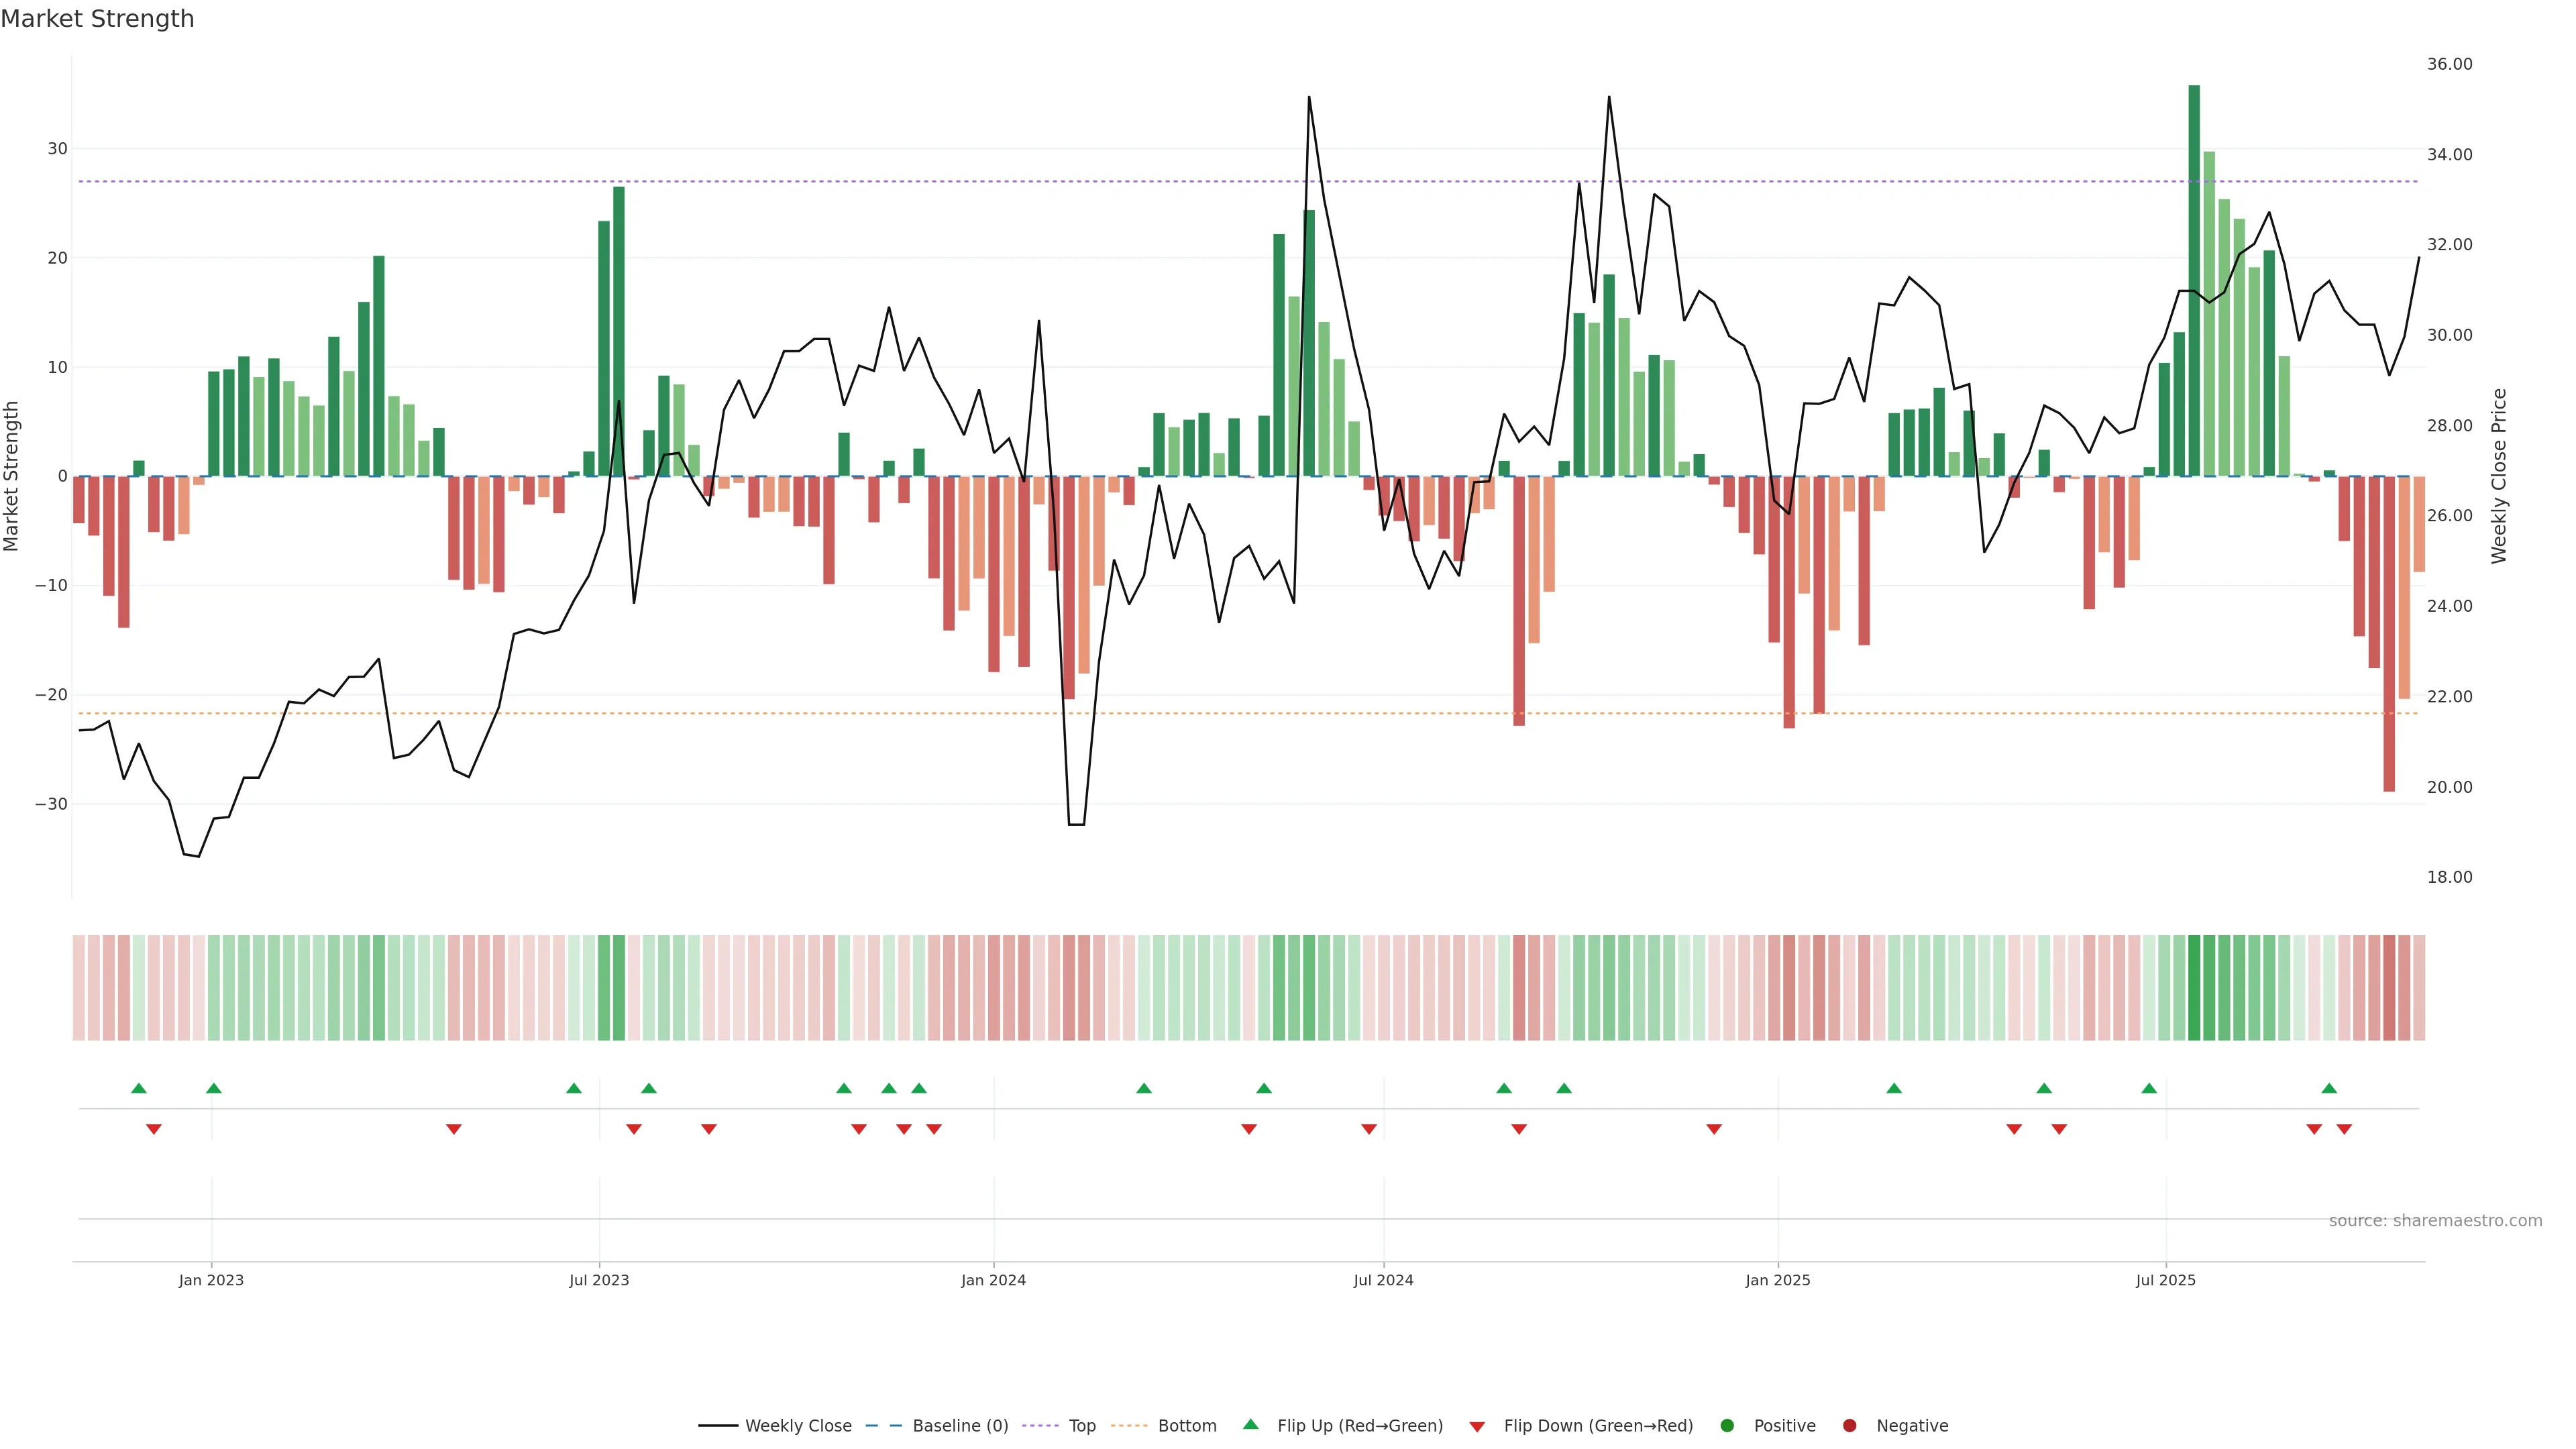Viewport: 2576px width, 1449px height.
Task: Click the last green flip-up triangle marker
Action: (x=2329, y=1088)
